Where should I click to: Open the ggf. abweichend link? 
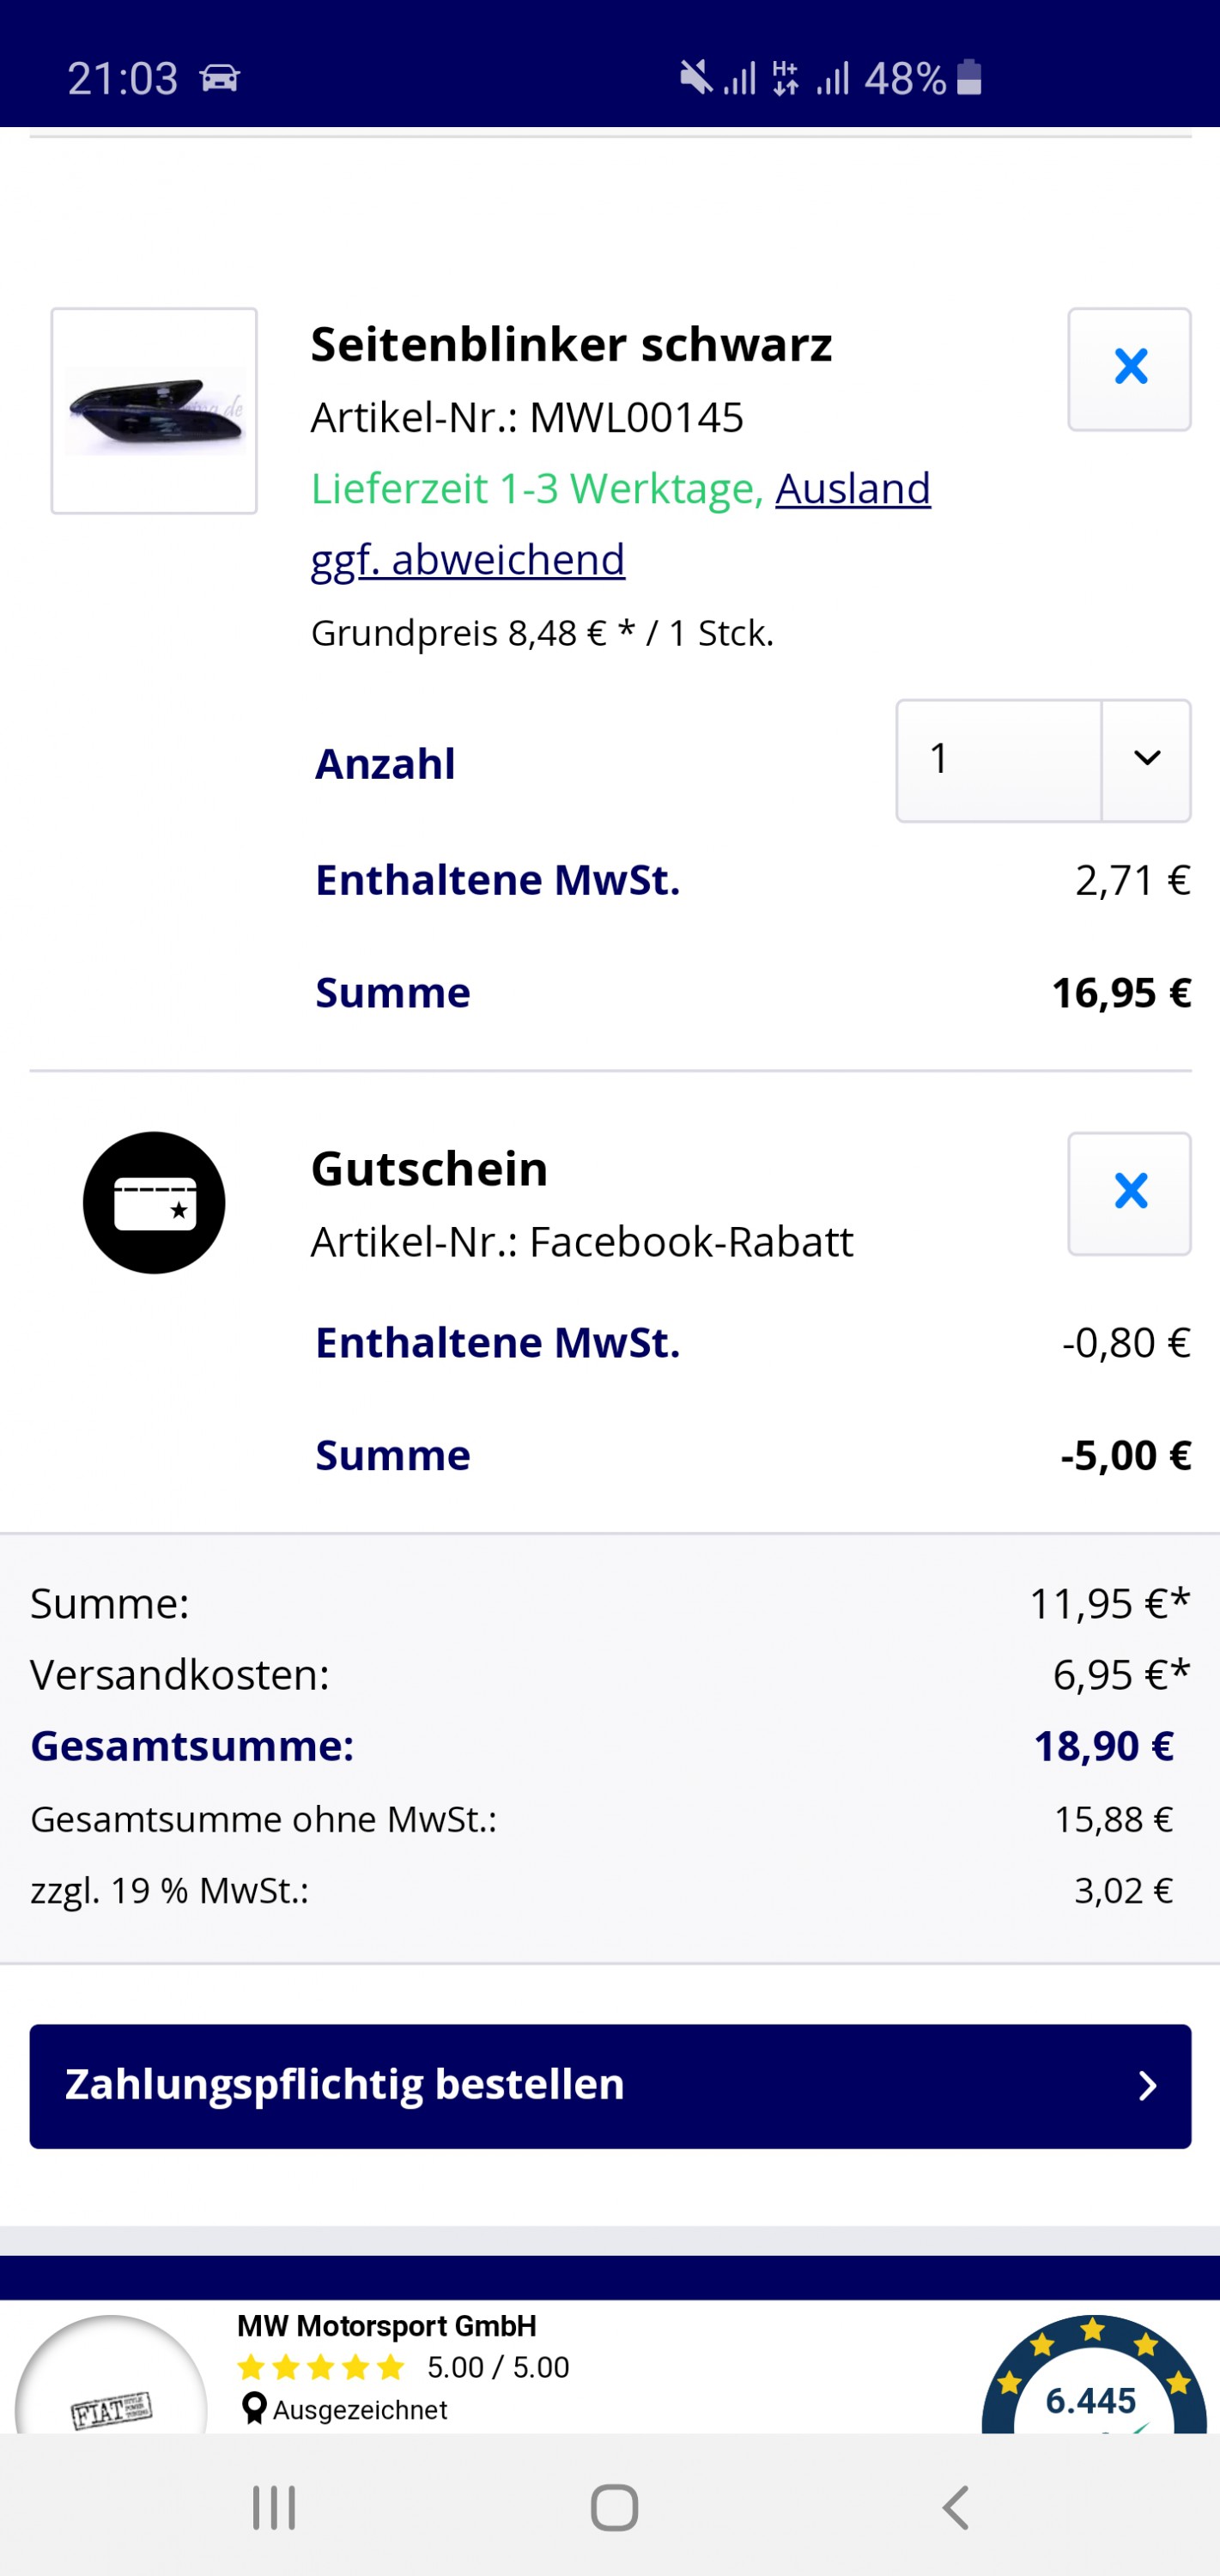coord(468,560)
